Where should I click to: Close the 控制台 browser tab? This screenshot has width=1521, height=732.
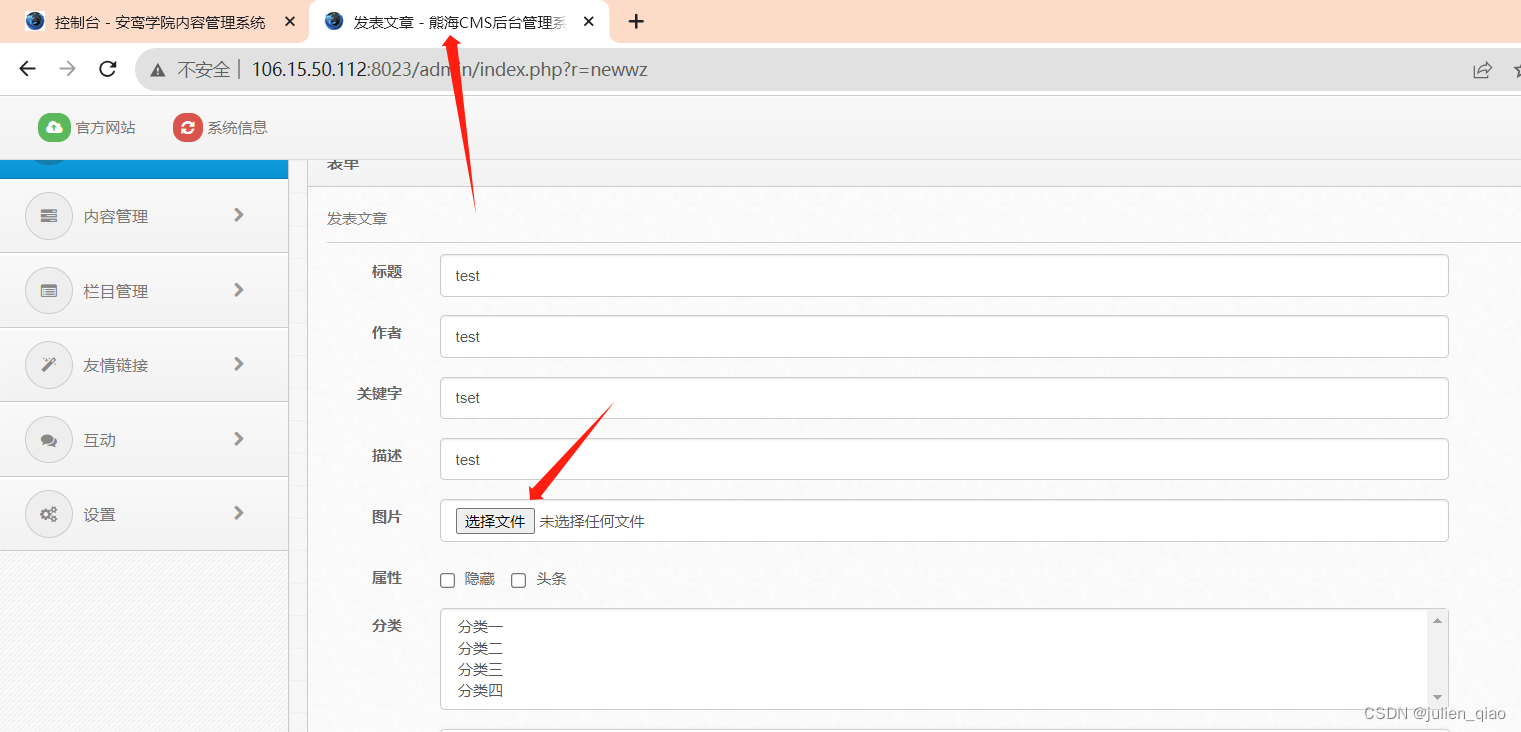[290, 21]
